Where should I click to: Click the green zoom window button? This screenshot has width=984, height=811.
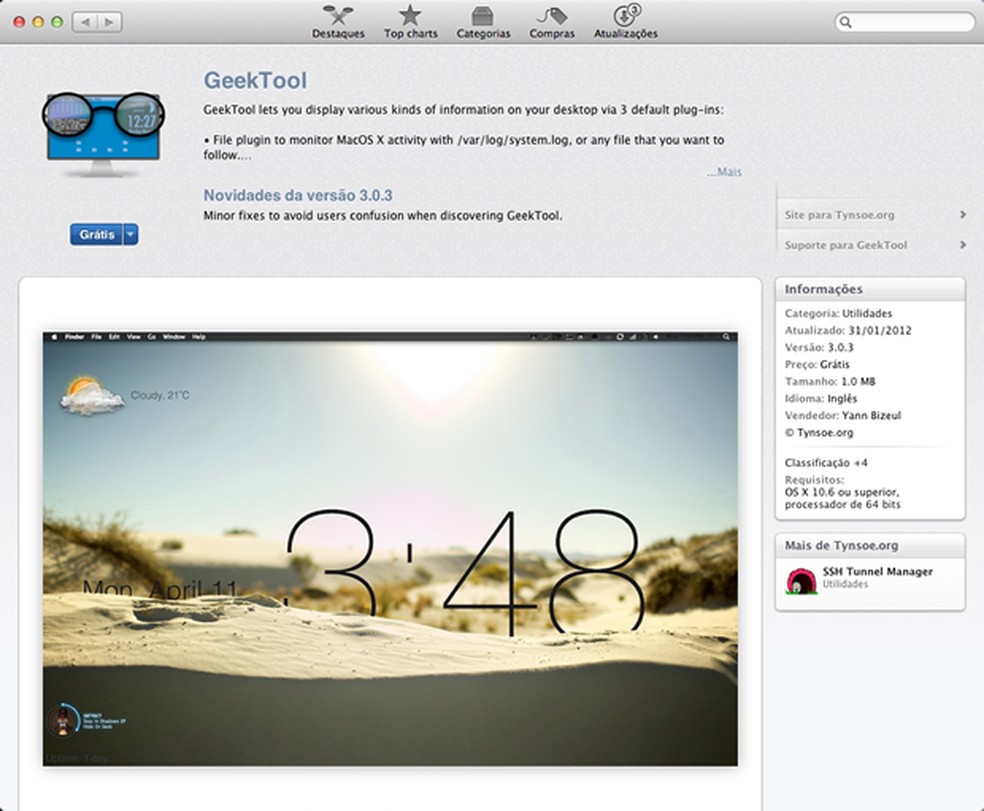pos(56,22)
